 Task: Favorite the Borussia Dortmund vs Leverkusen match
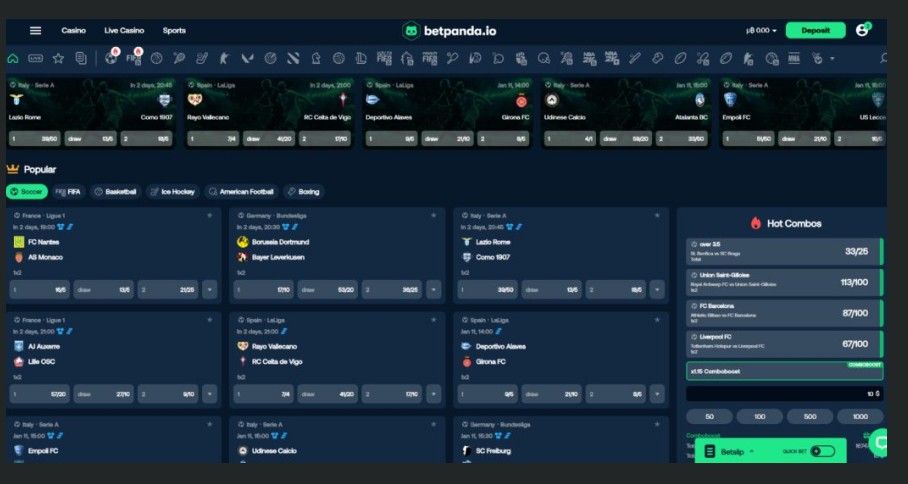pyautogui.click(x=433, y=215)
